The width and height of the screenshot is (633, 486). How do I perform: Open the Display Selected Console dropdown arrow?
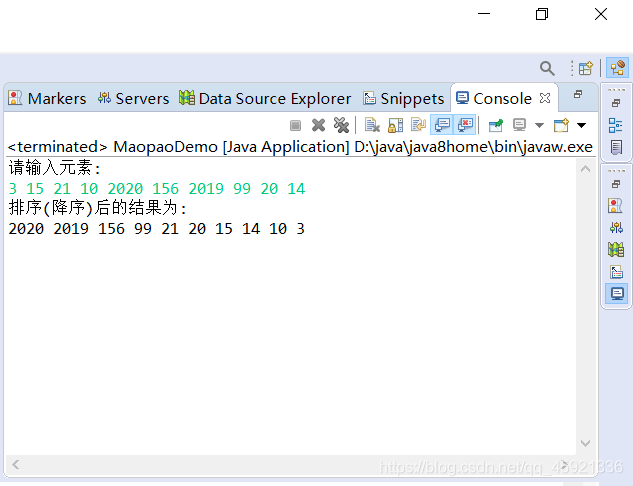[x=539, y=125]
